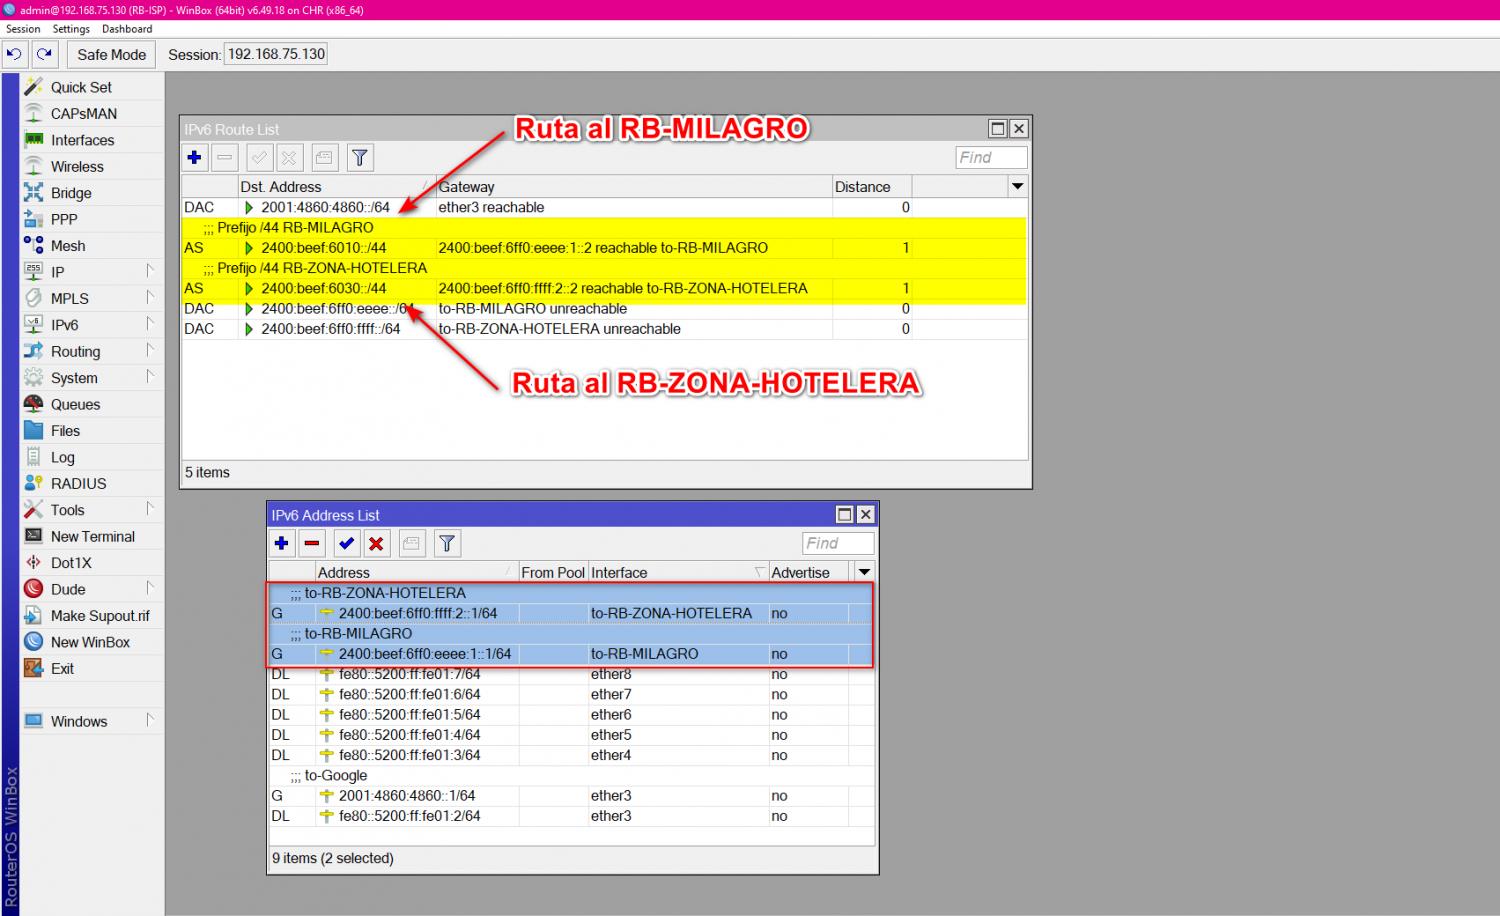Enable the selected IPv6 address
The width and height of the screenshot is (1500, 916).
[347, 543]
